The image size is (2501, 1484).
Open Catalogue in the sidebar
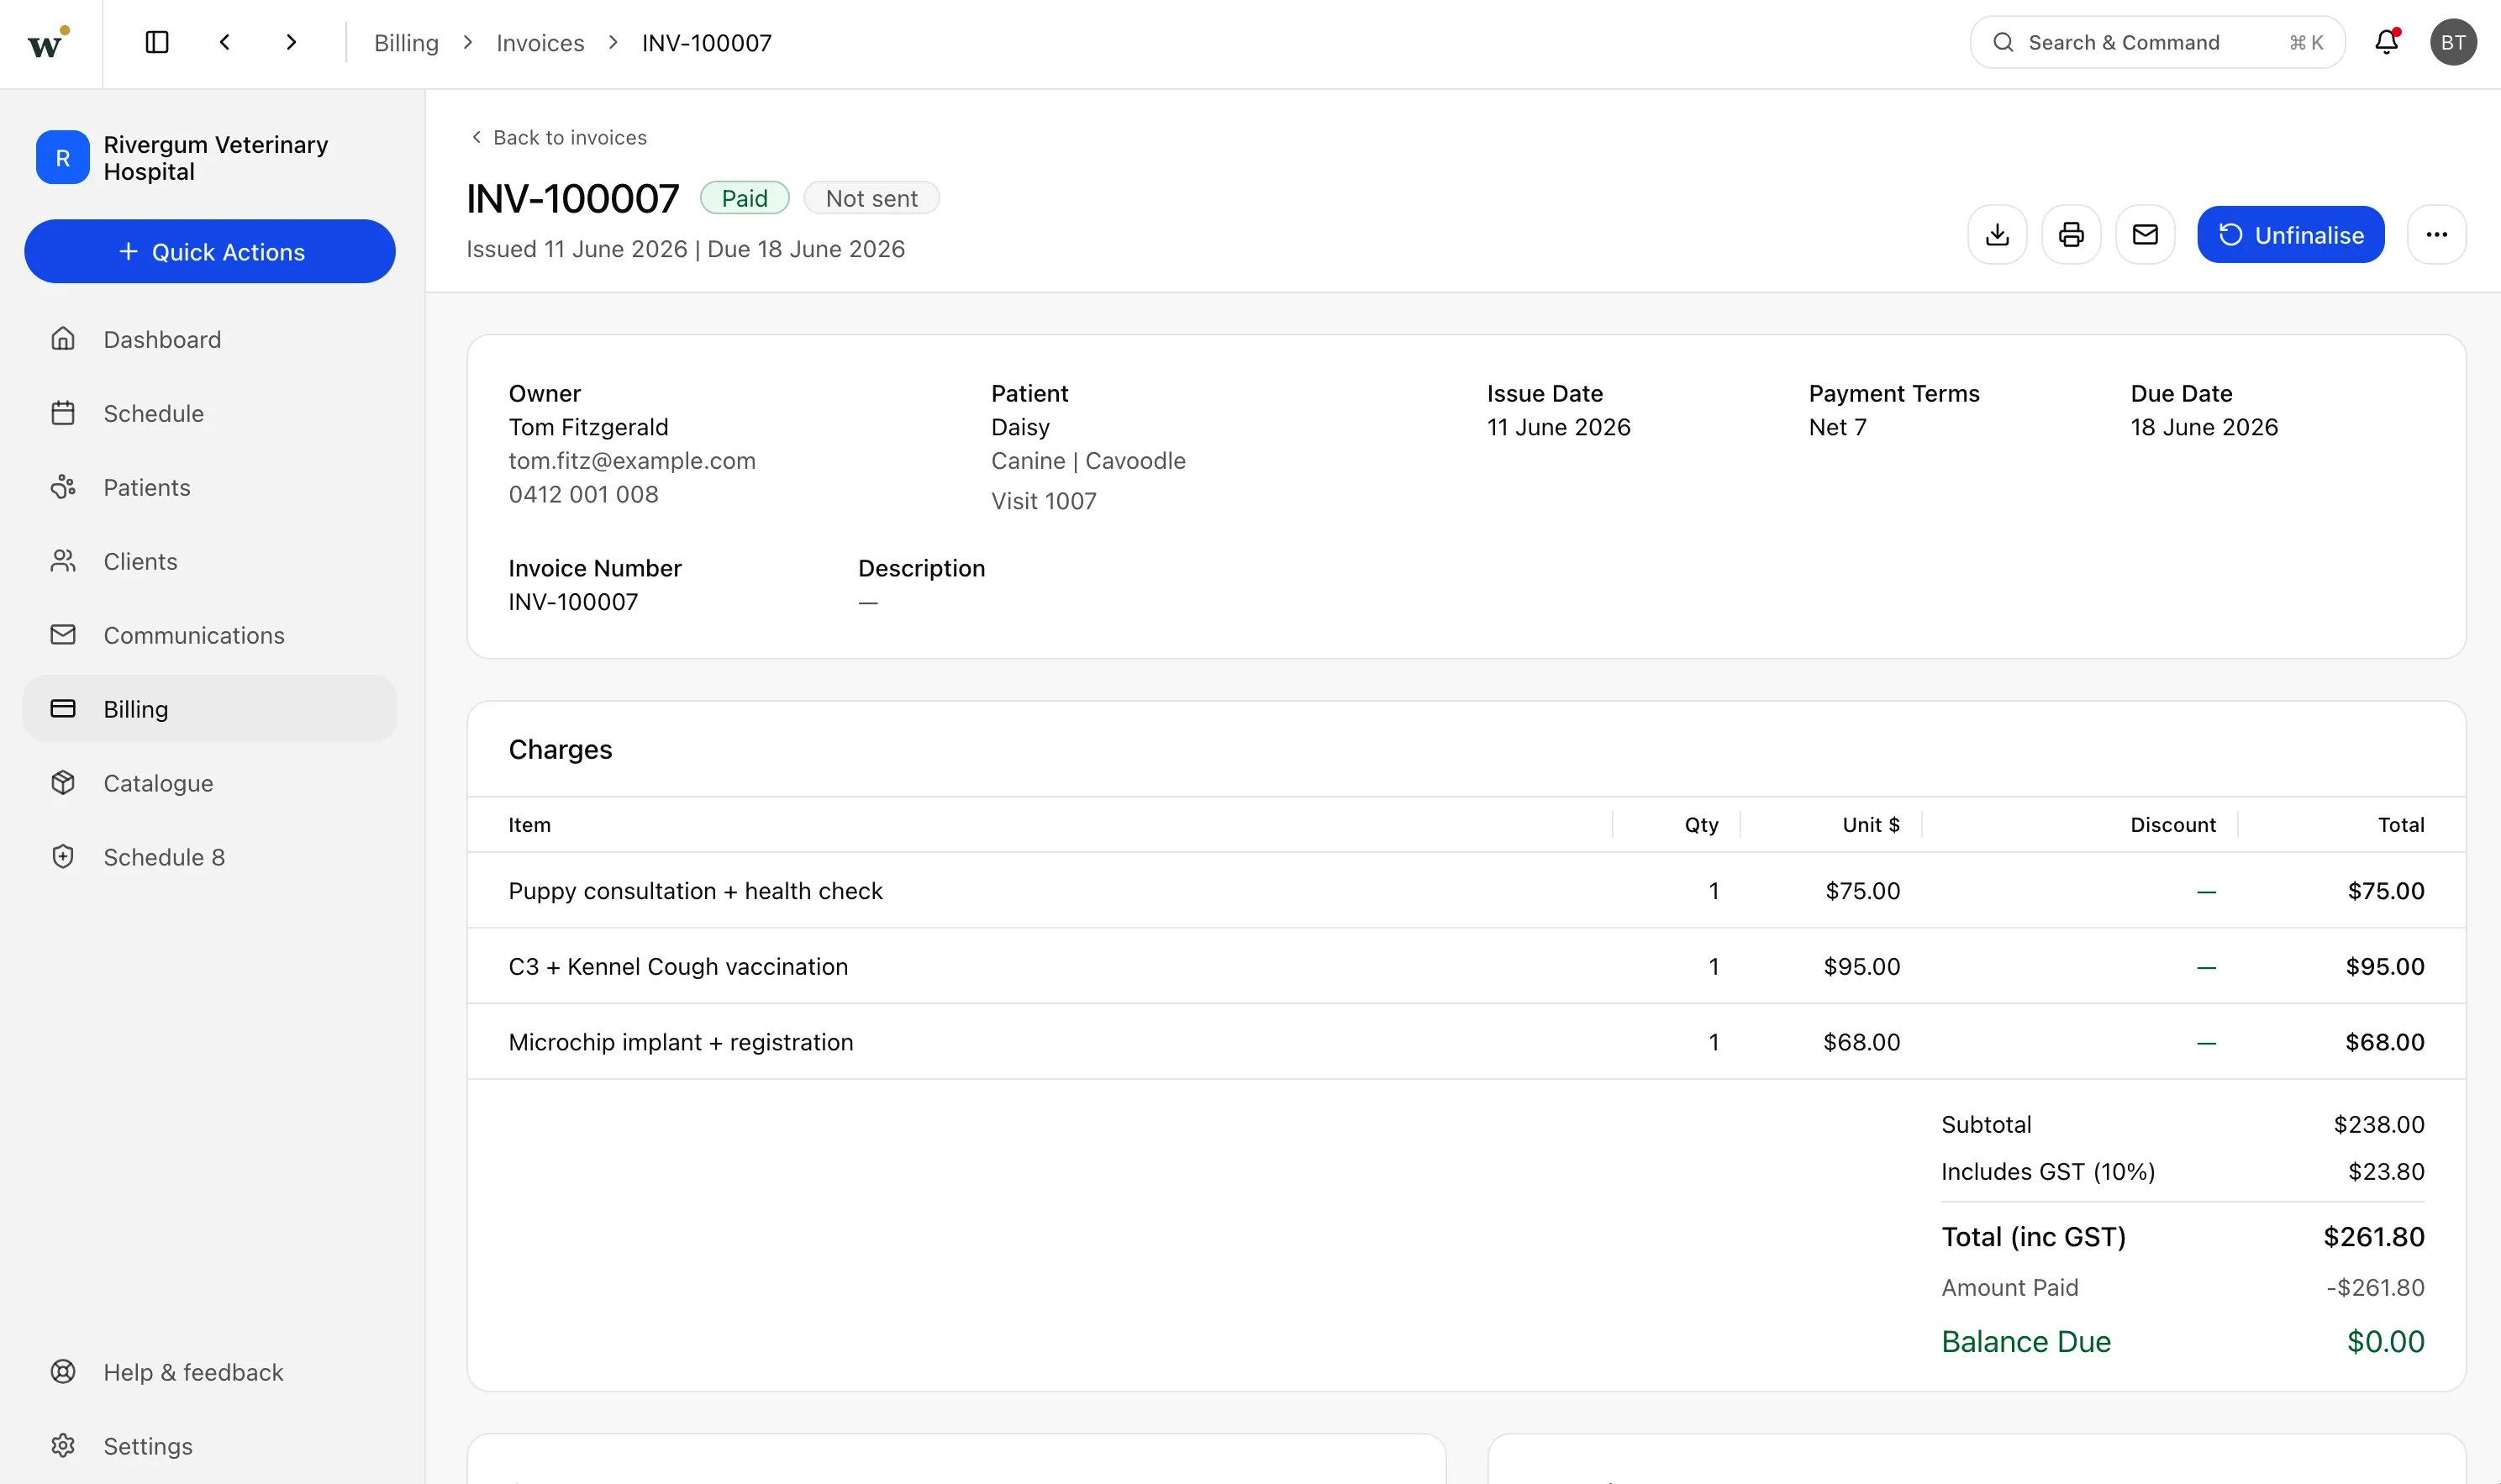210,783
